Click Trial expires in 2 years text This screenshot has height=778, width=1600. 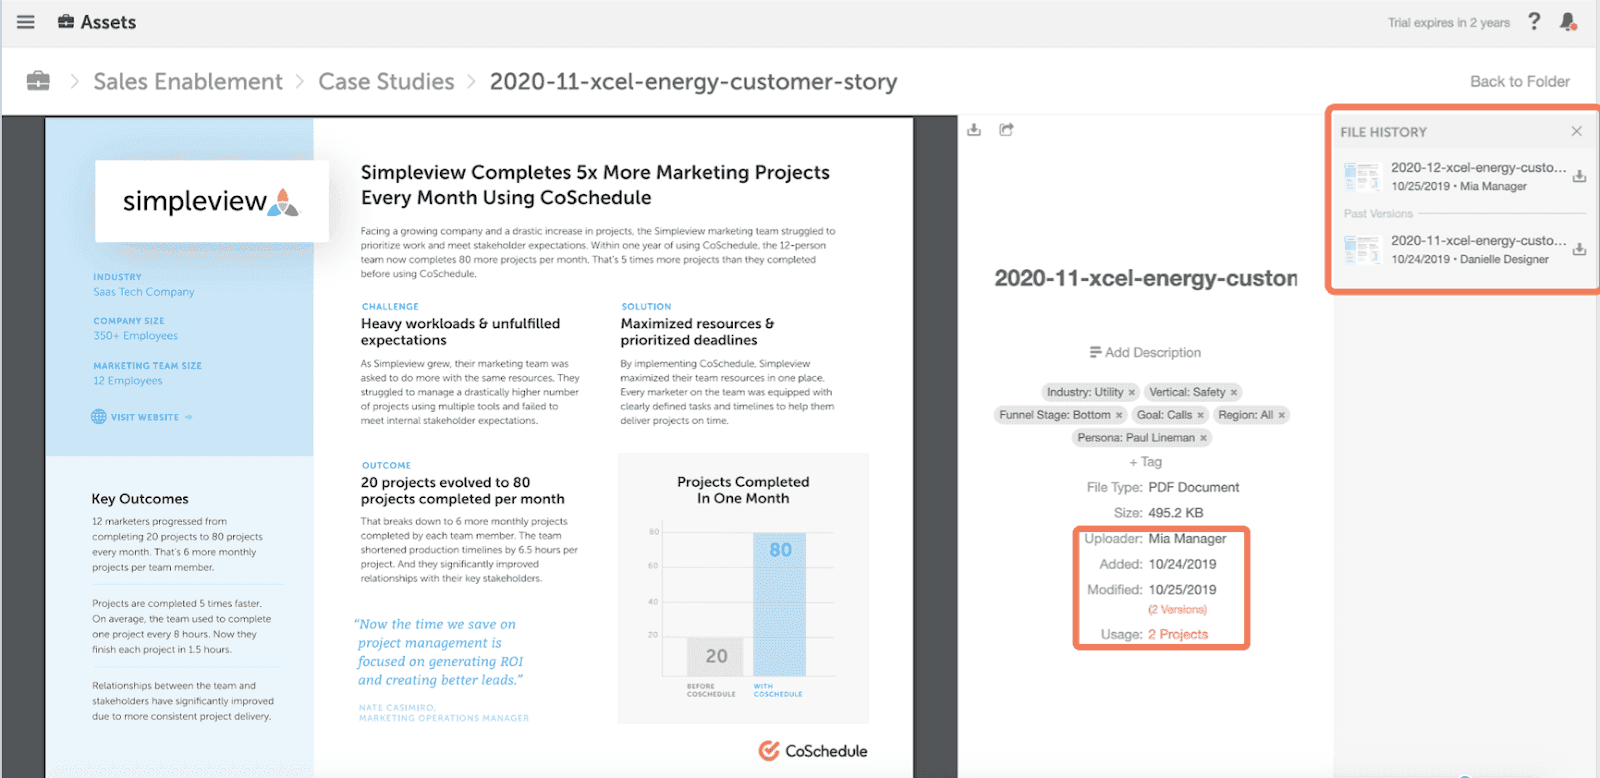[x=1448, y=22]
